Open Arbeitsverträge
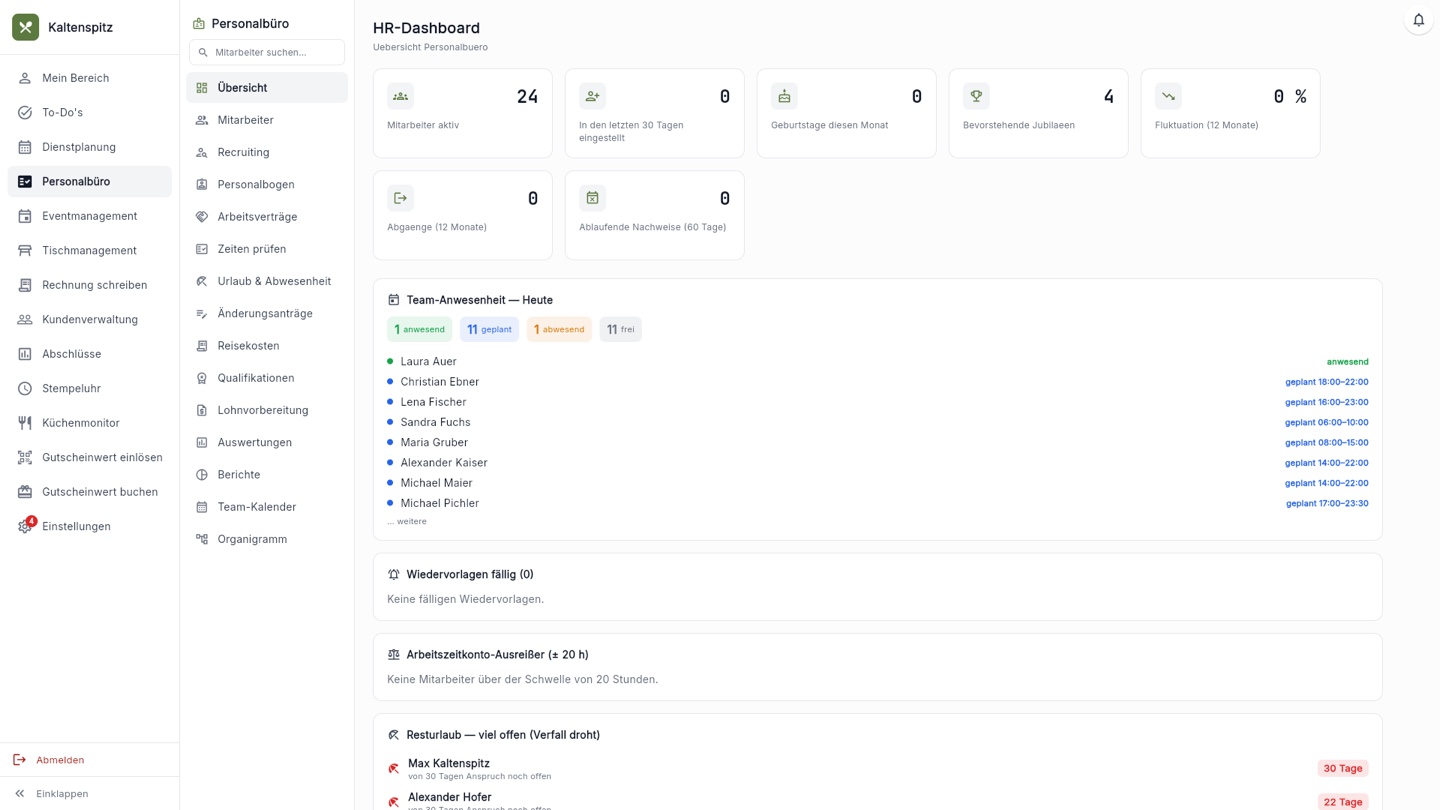This screenshot has width=1440, height=810. tap(267, 217)
